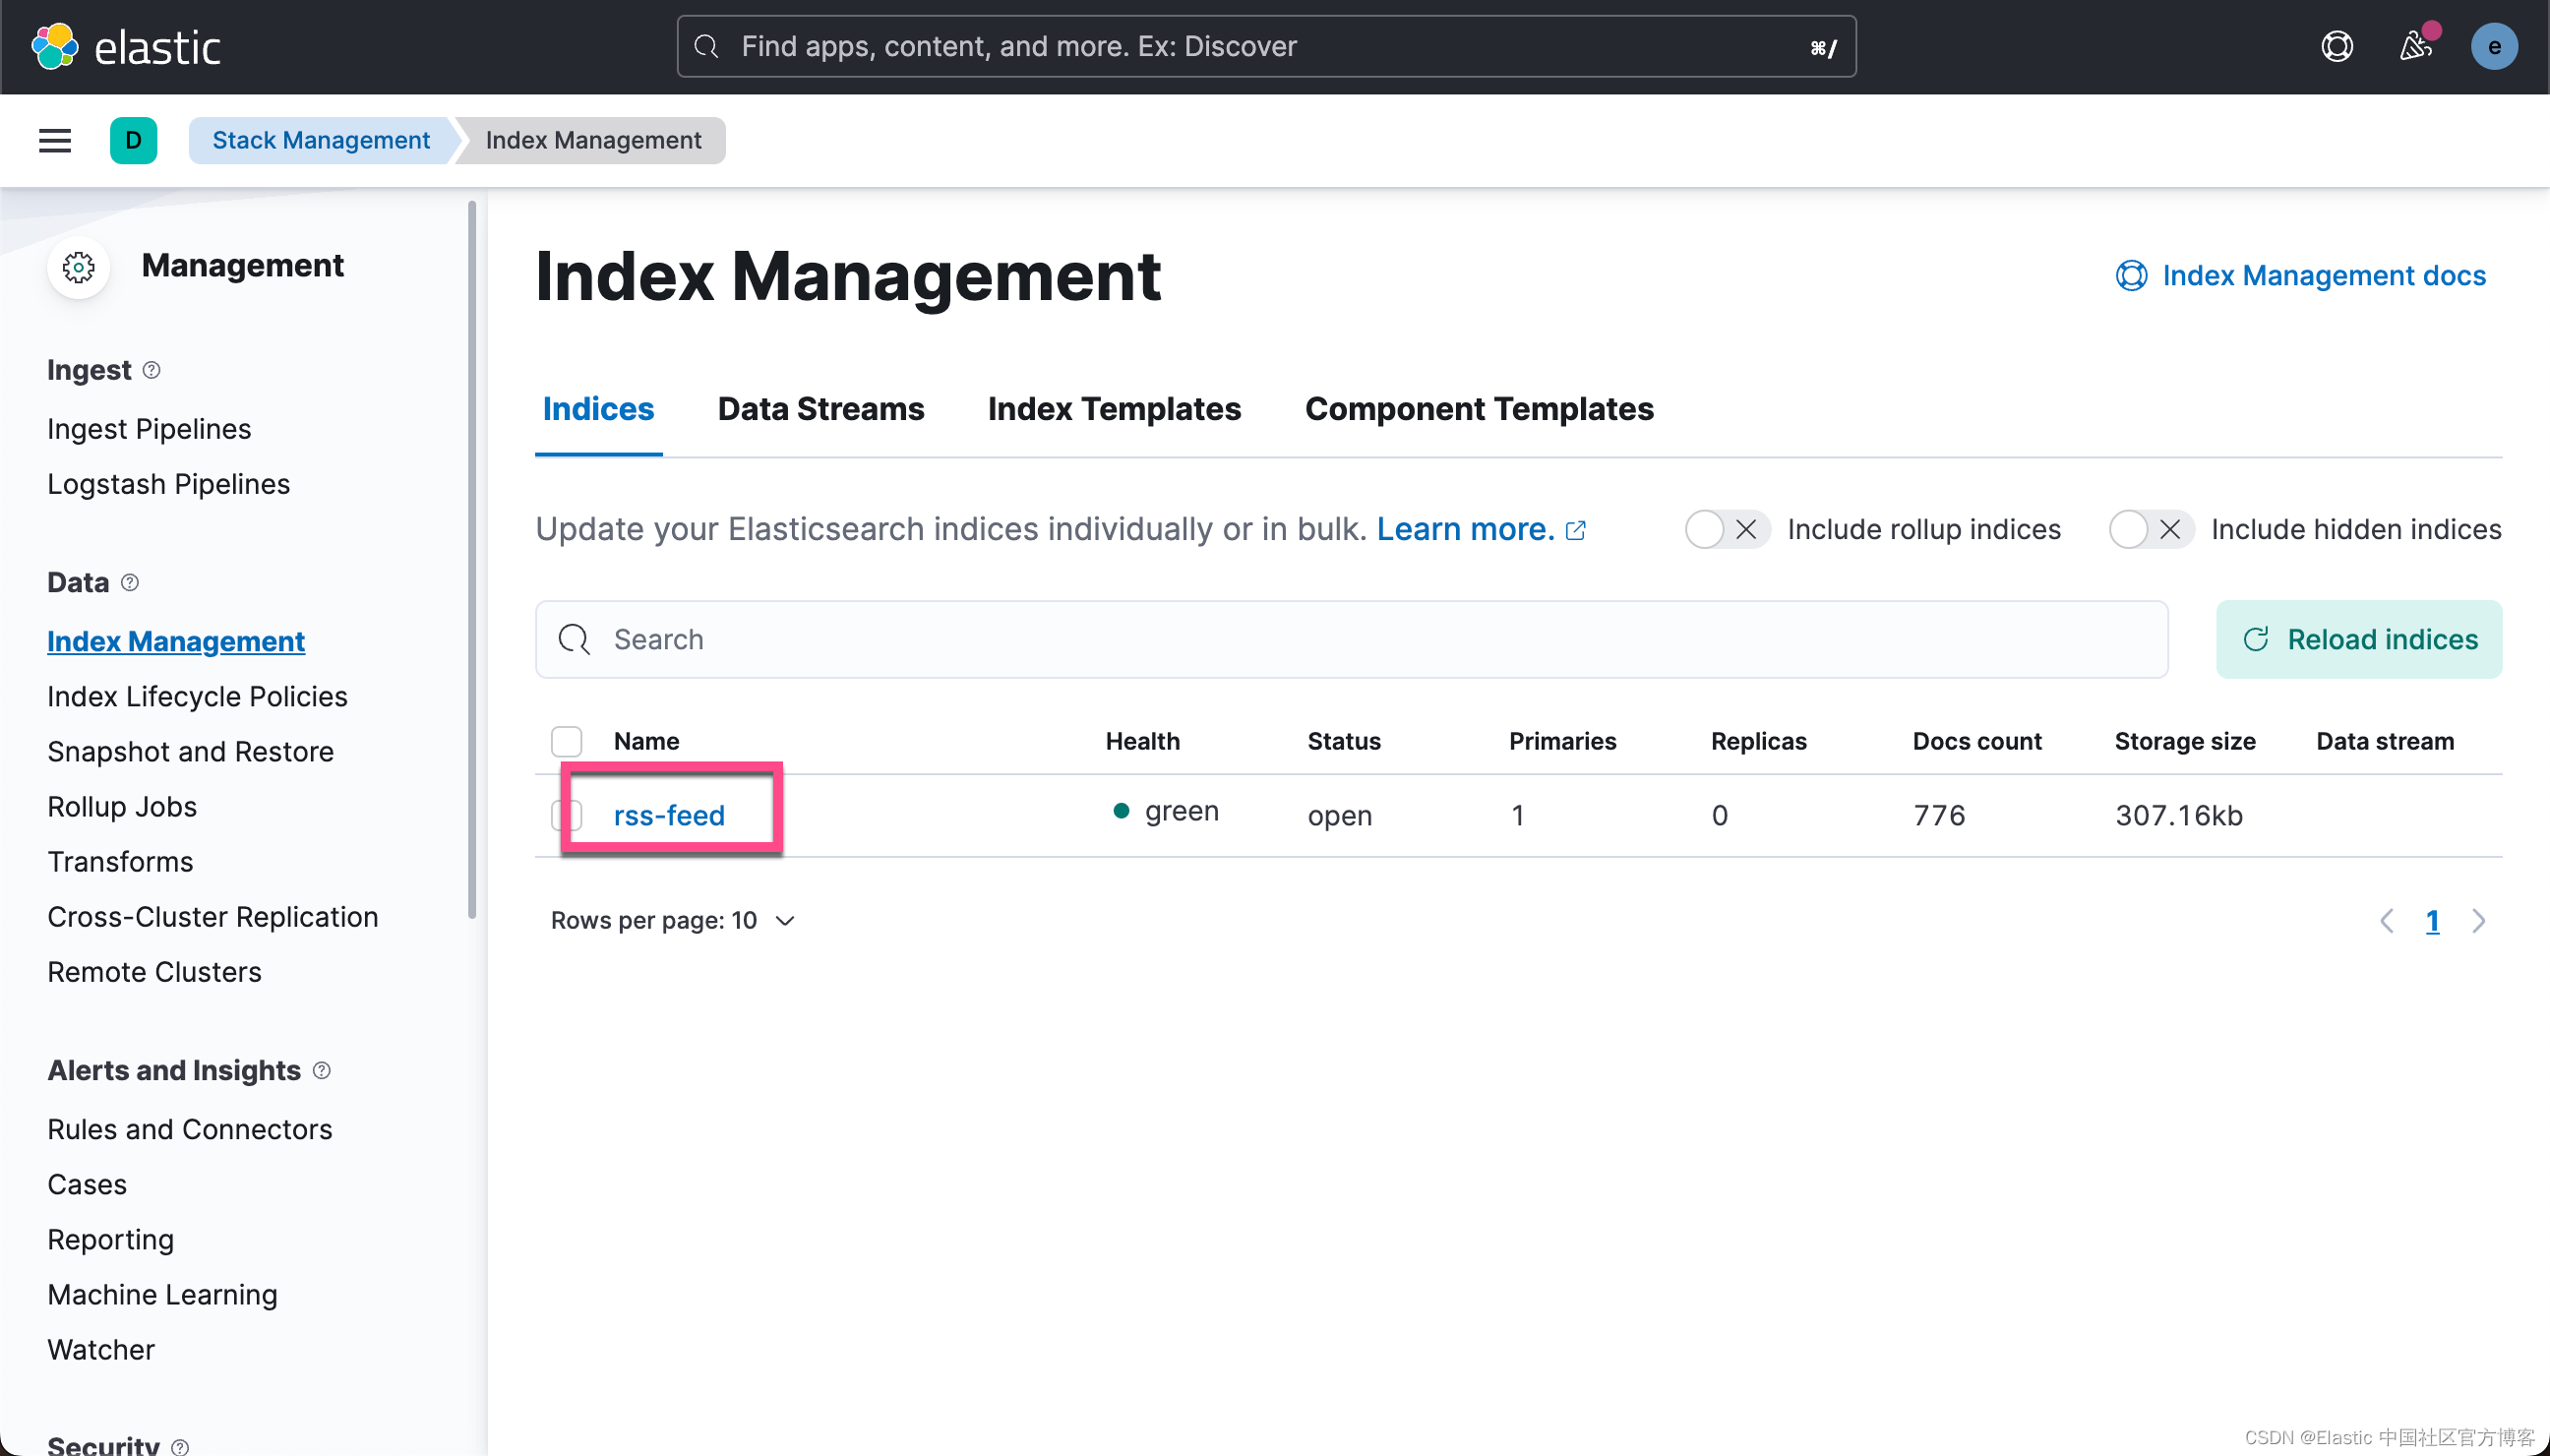Click the Alerts and Insights help icon
2550x1456 pixels.
[322, 1070]
